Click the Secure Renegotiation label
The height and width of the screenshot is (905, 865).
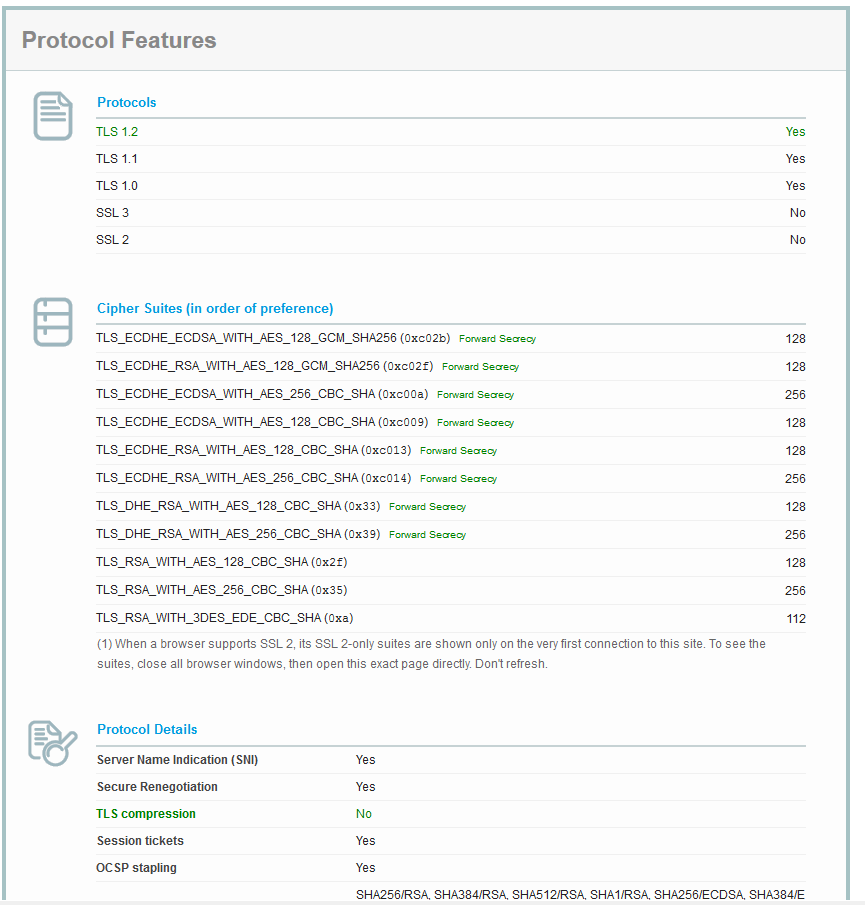(x=157, y=787)
